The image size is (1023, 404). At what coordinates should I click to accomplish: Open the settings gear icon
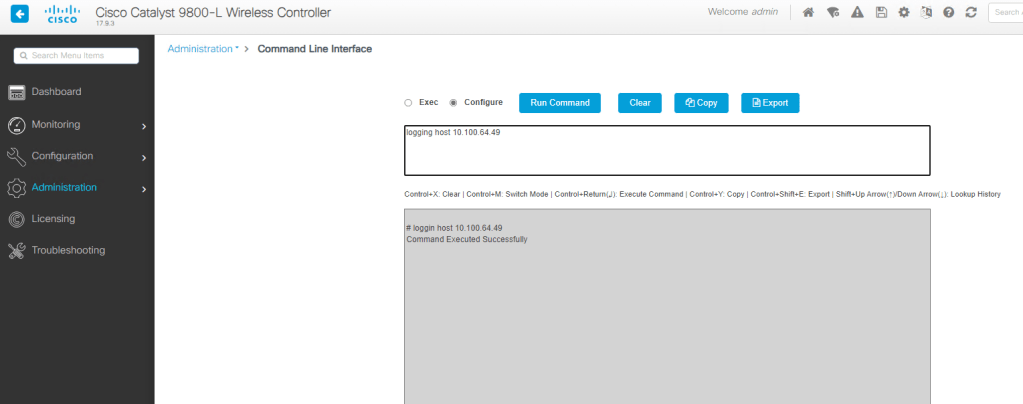click(904, 12)
